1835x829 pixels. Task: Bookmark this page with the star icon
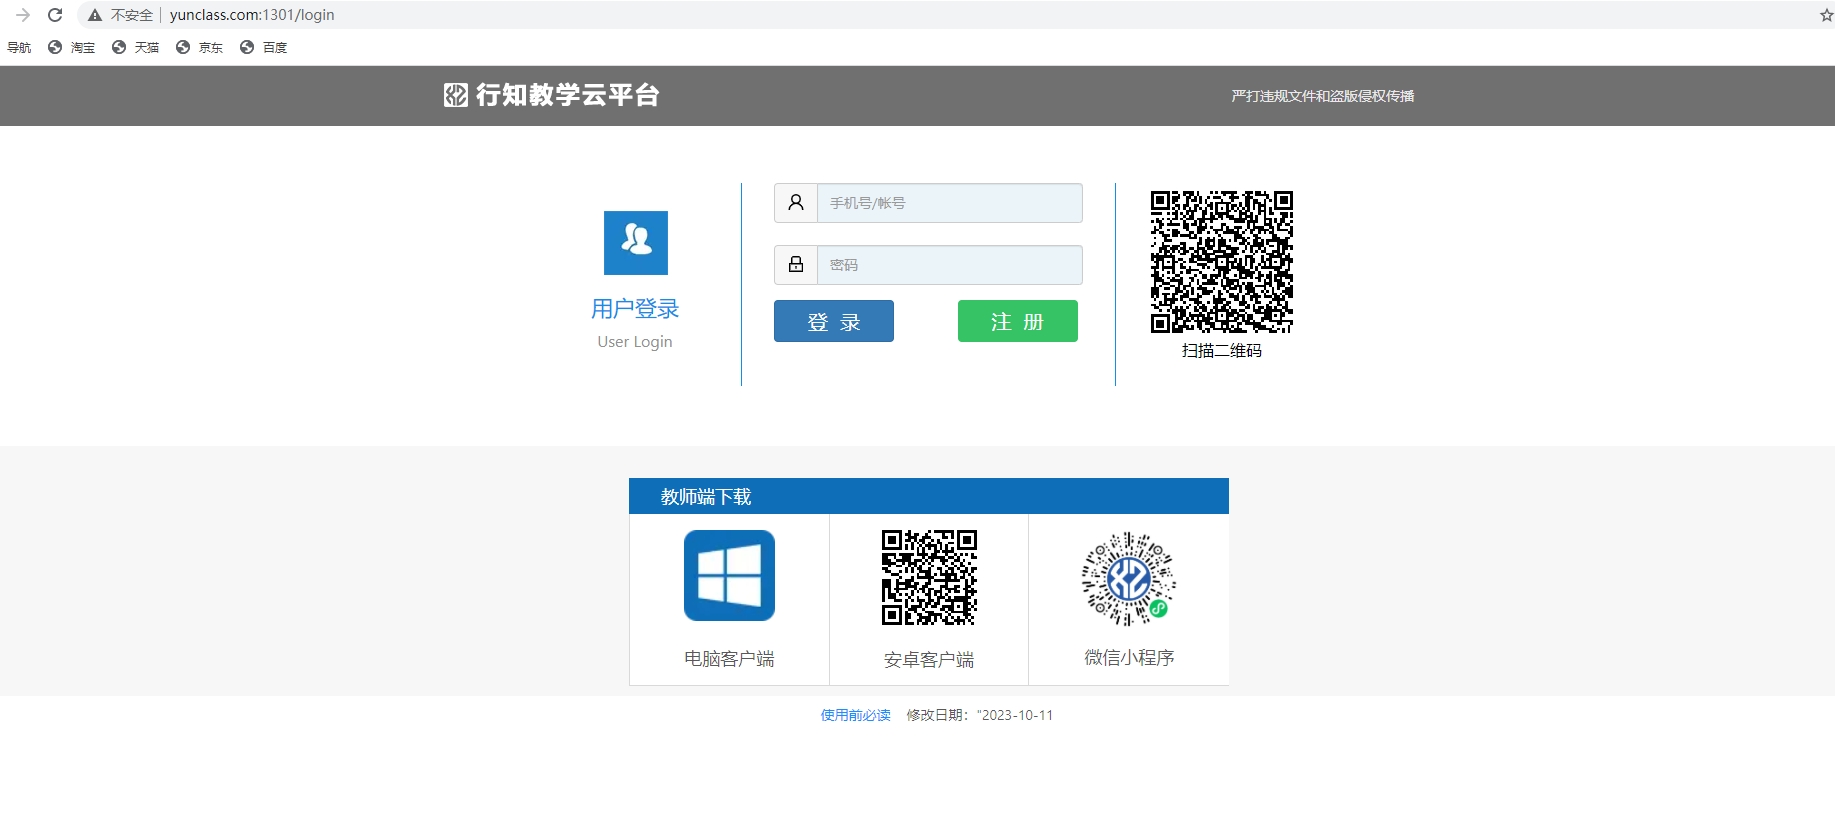[1826, 15]
